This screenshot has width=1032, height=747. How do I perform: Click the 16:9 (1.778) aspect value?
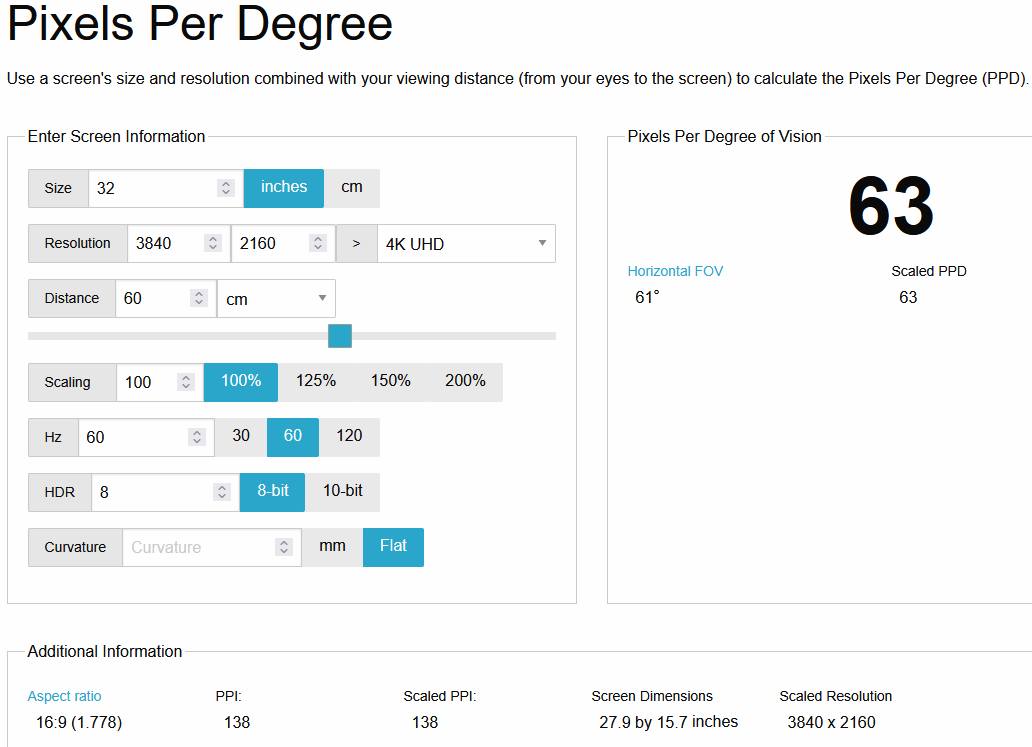(x=79, y=723)
